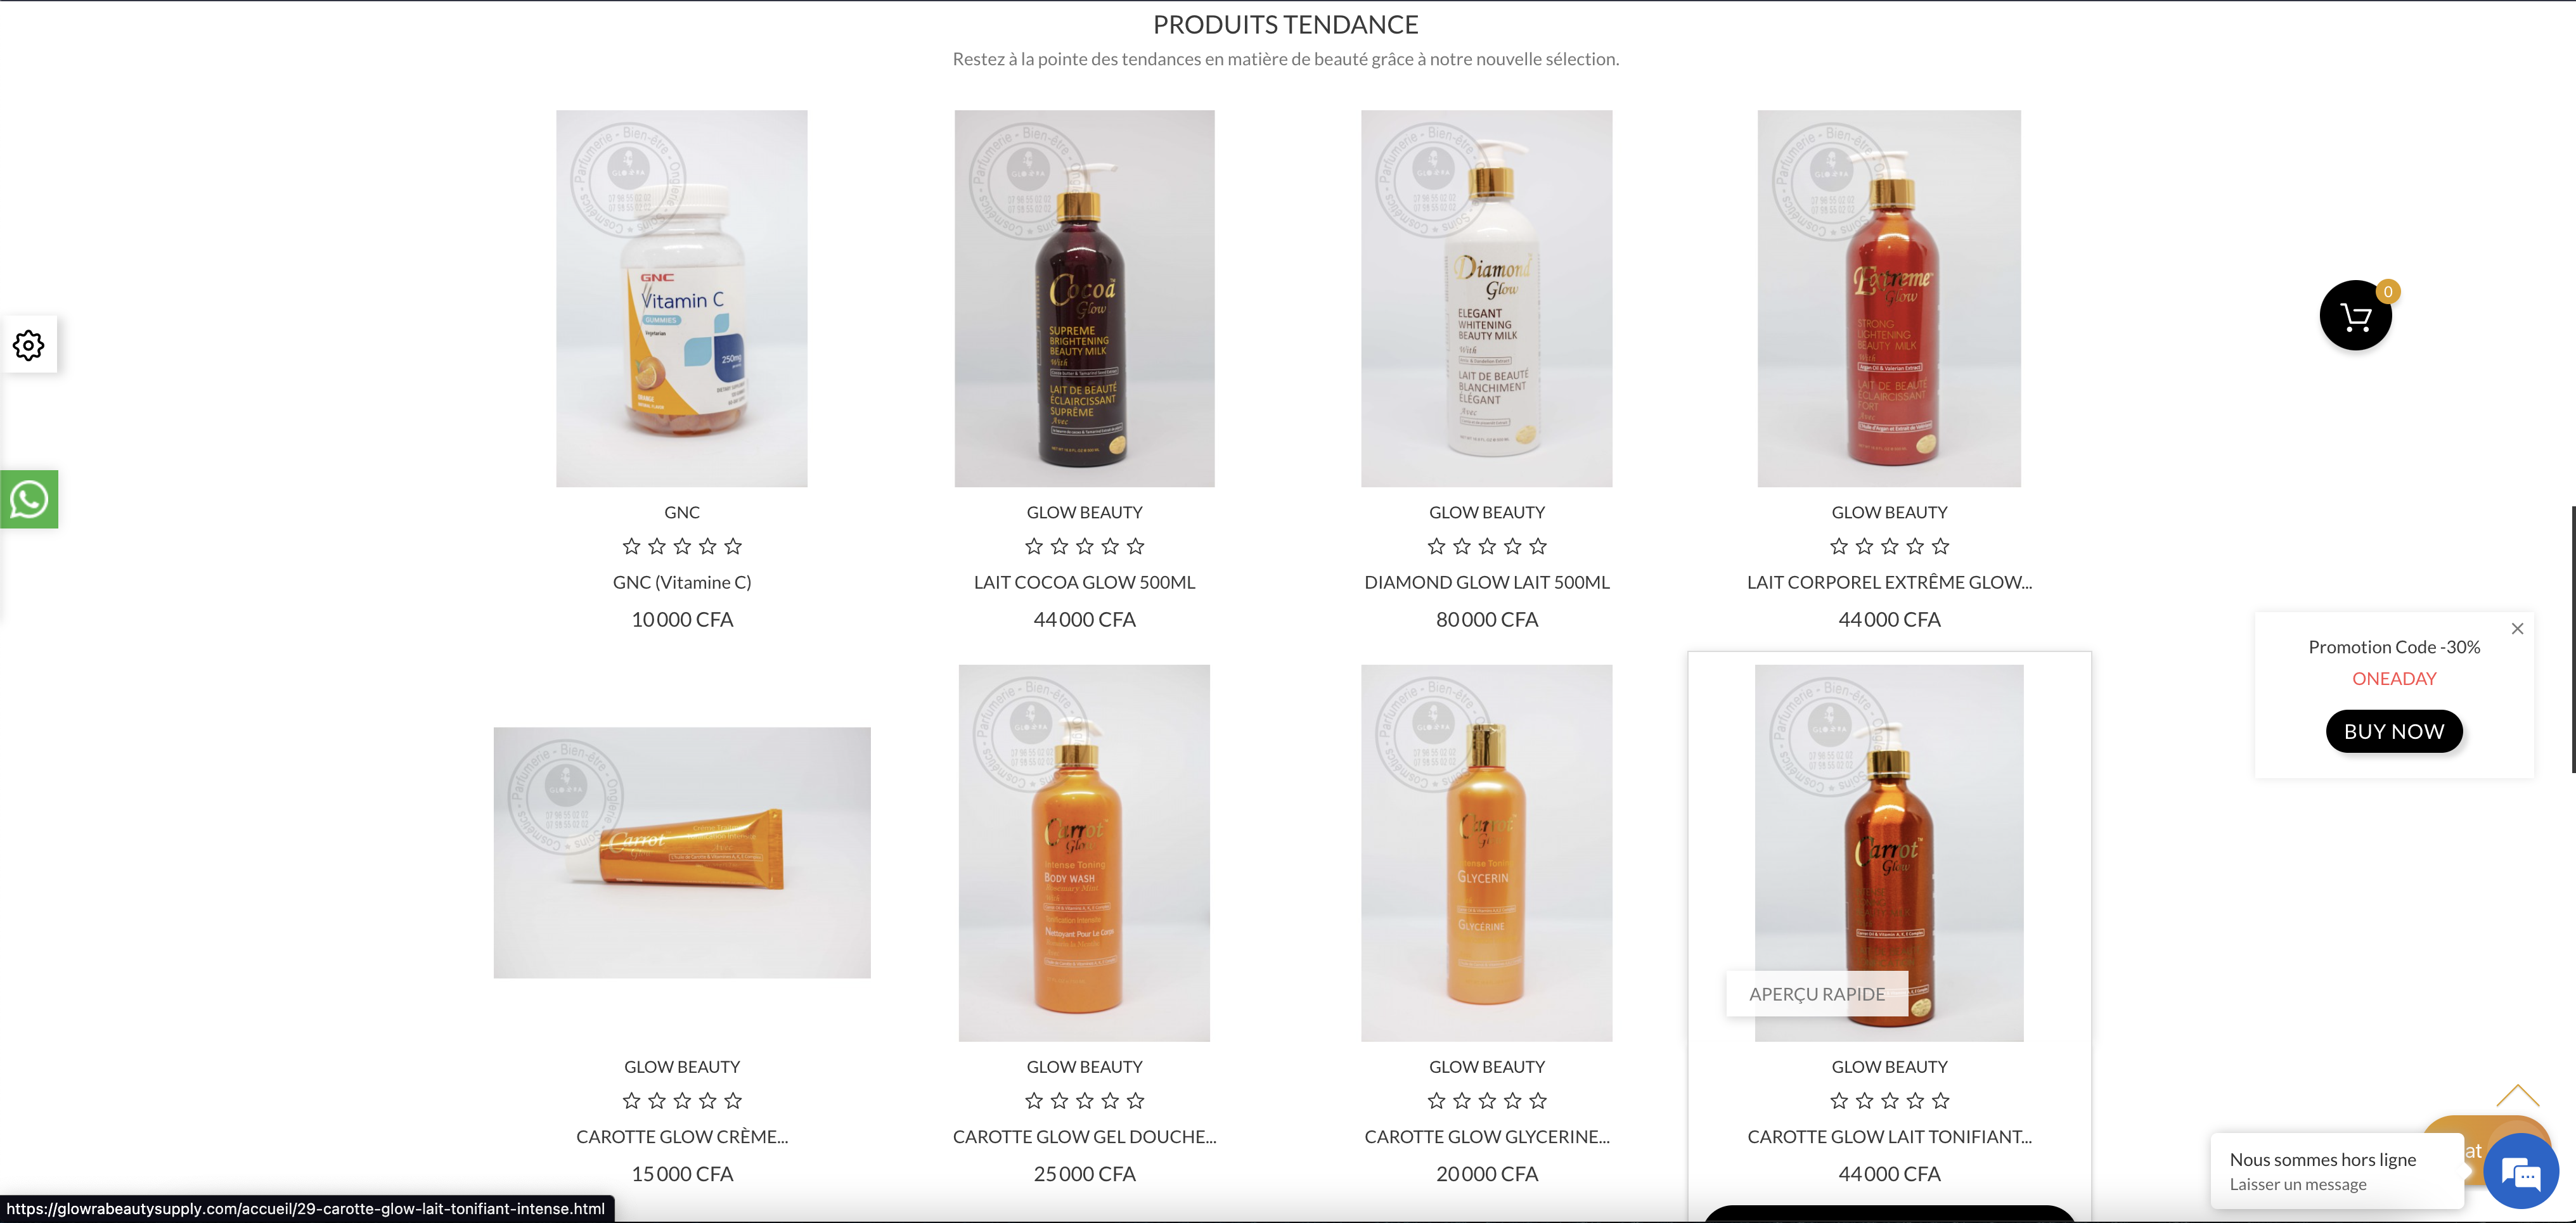Open the live chat bubble icon
Viewport: 2576px width, 1223px height.
(x=2521, y=1171)
